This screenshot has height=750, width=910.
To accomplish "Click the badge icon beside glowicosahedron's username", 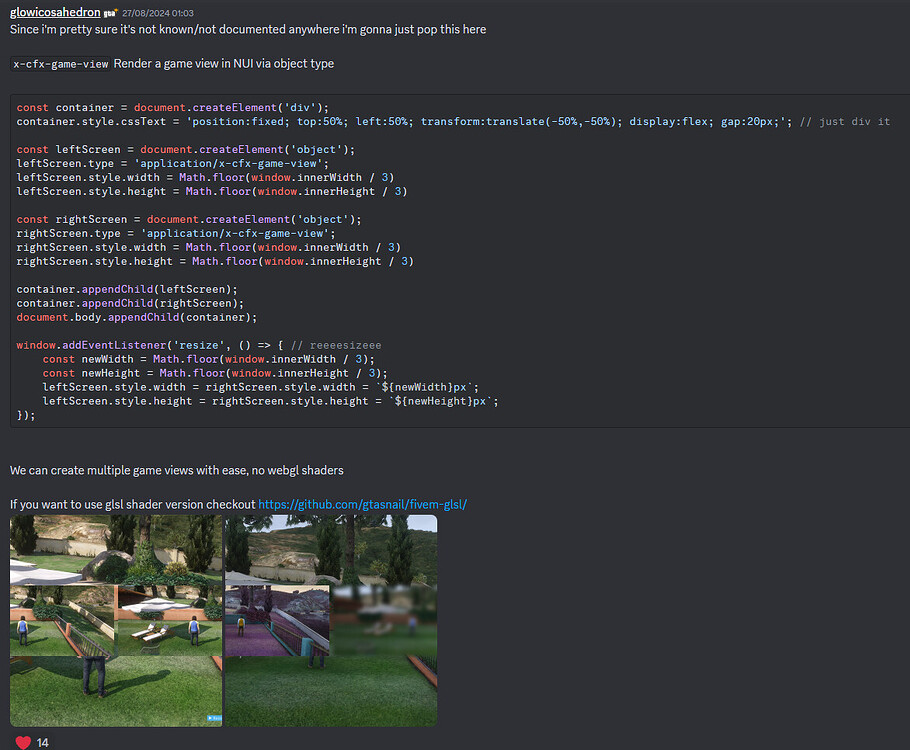I will point(110,12).
